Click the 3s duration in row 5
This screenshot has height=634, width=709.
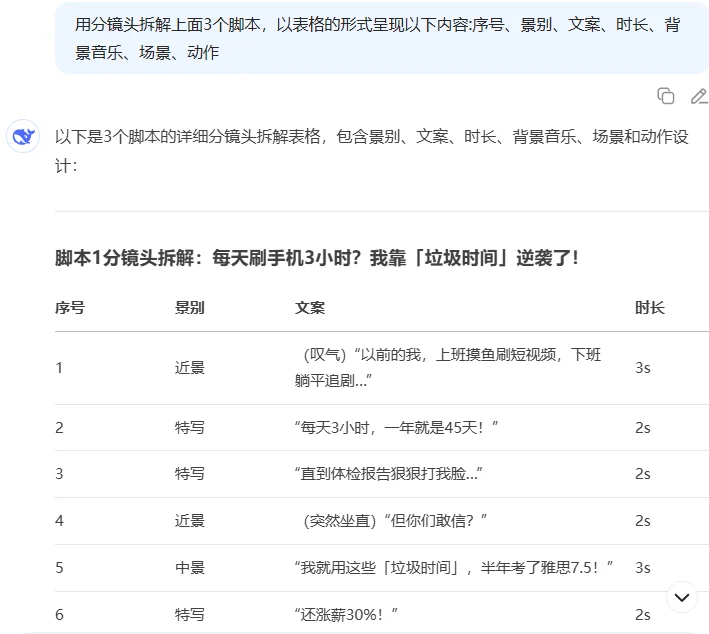[x=643, y=568]
